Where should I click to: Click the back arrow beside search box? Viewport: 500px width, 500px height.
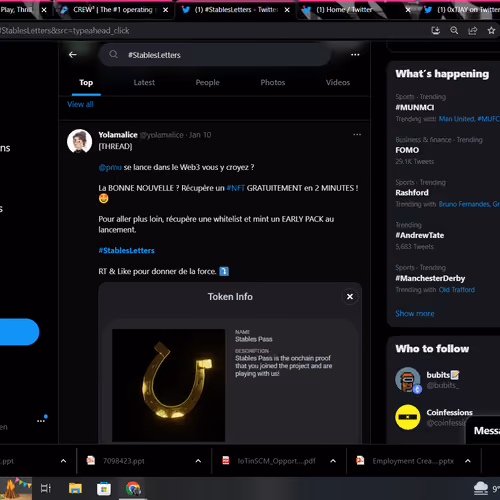pos(73,55)
